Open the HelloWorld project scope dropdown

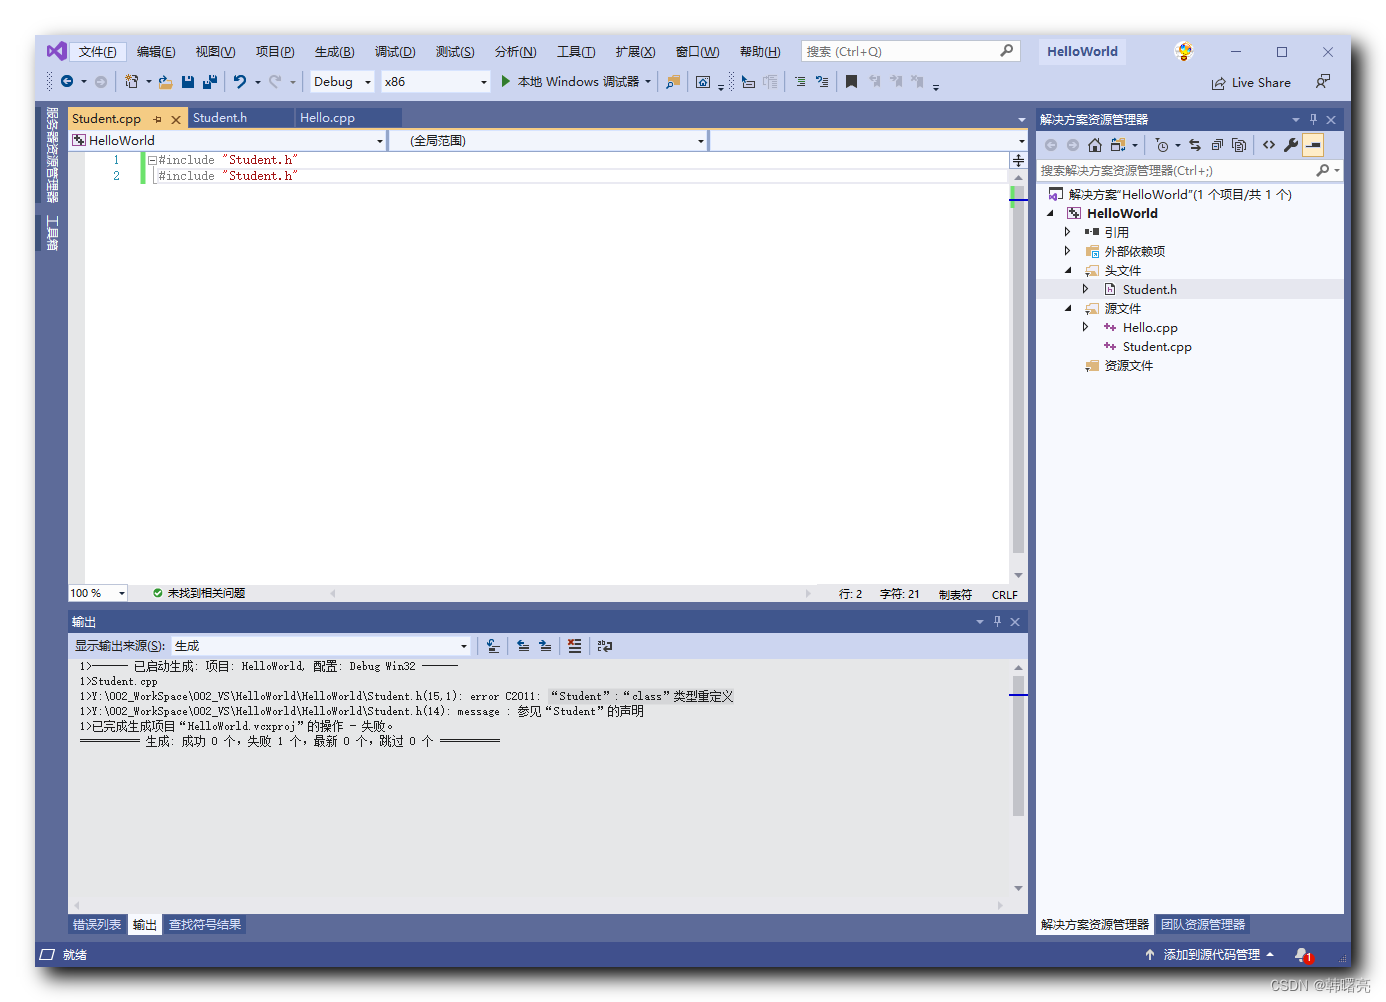tap(228, 141)
